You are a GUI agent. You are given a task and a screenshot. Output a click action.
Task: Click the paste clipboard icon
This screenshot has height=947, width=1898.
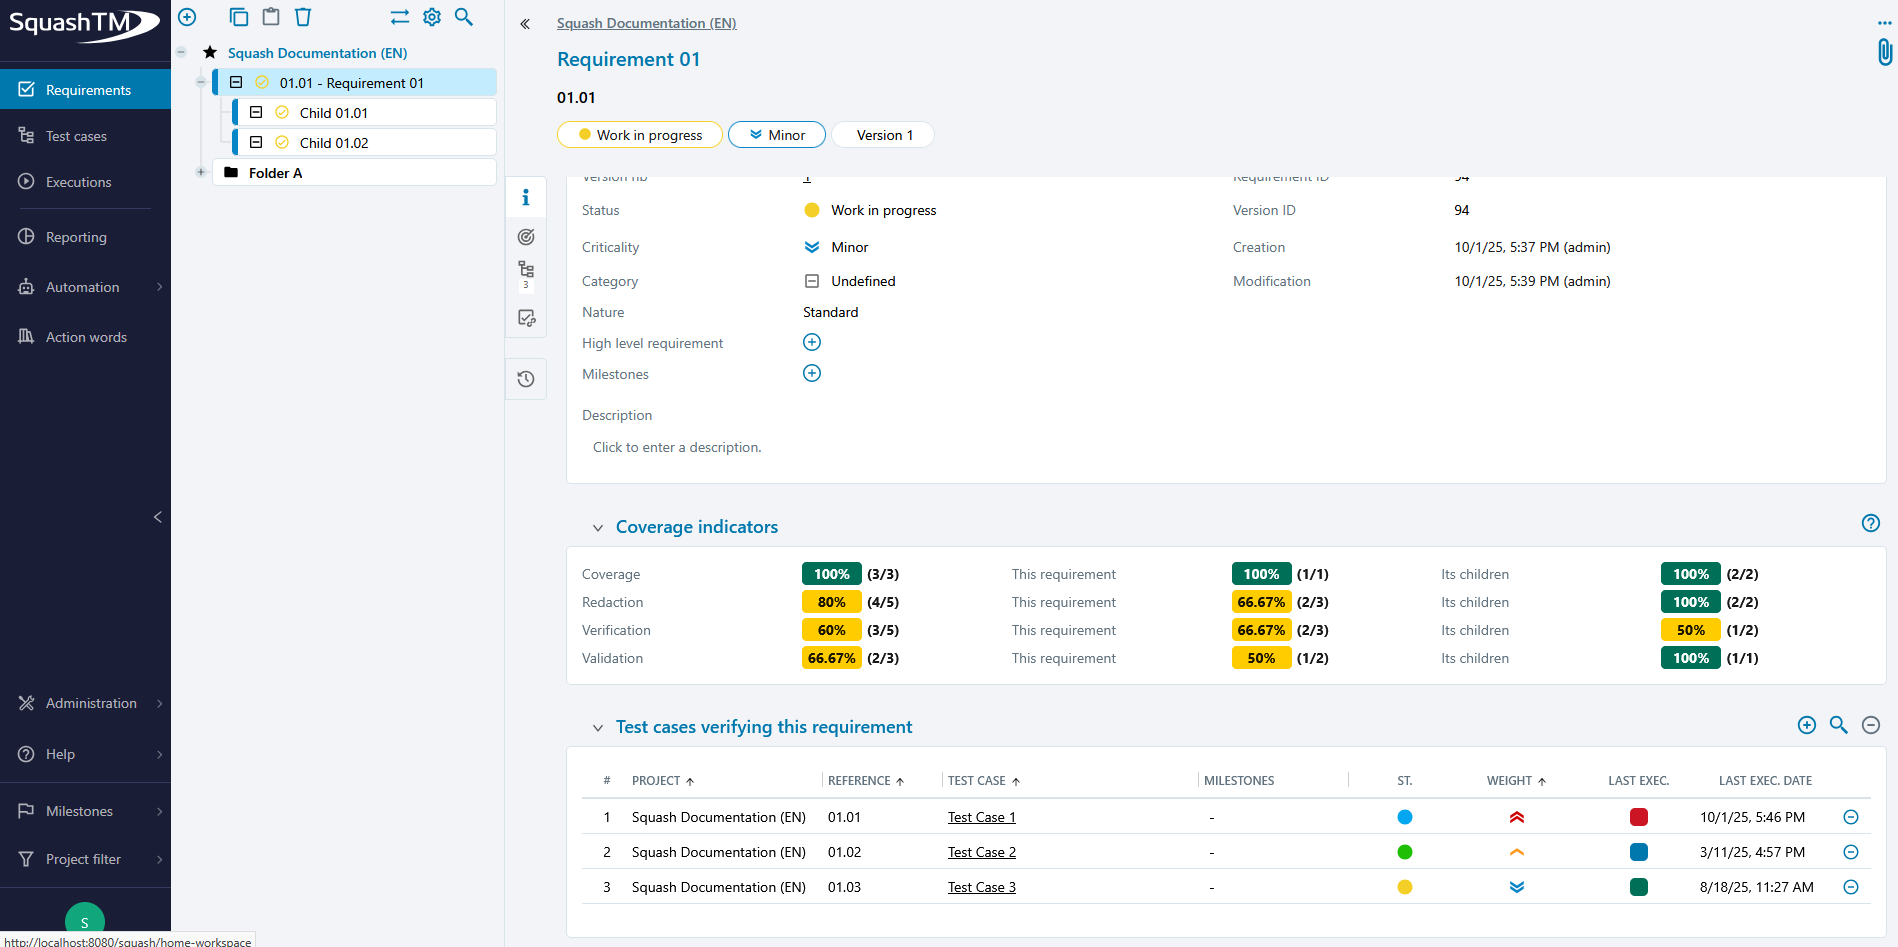(x=271, y=17)
